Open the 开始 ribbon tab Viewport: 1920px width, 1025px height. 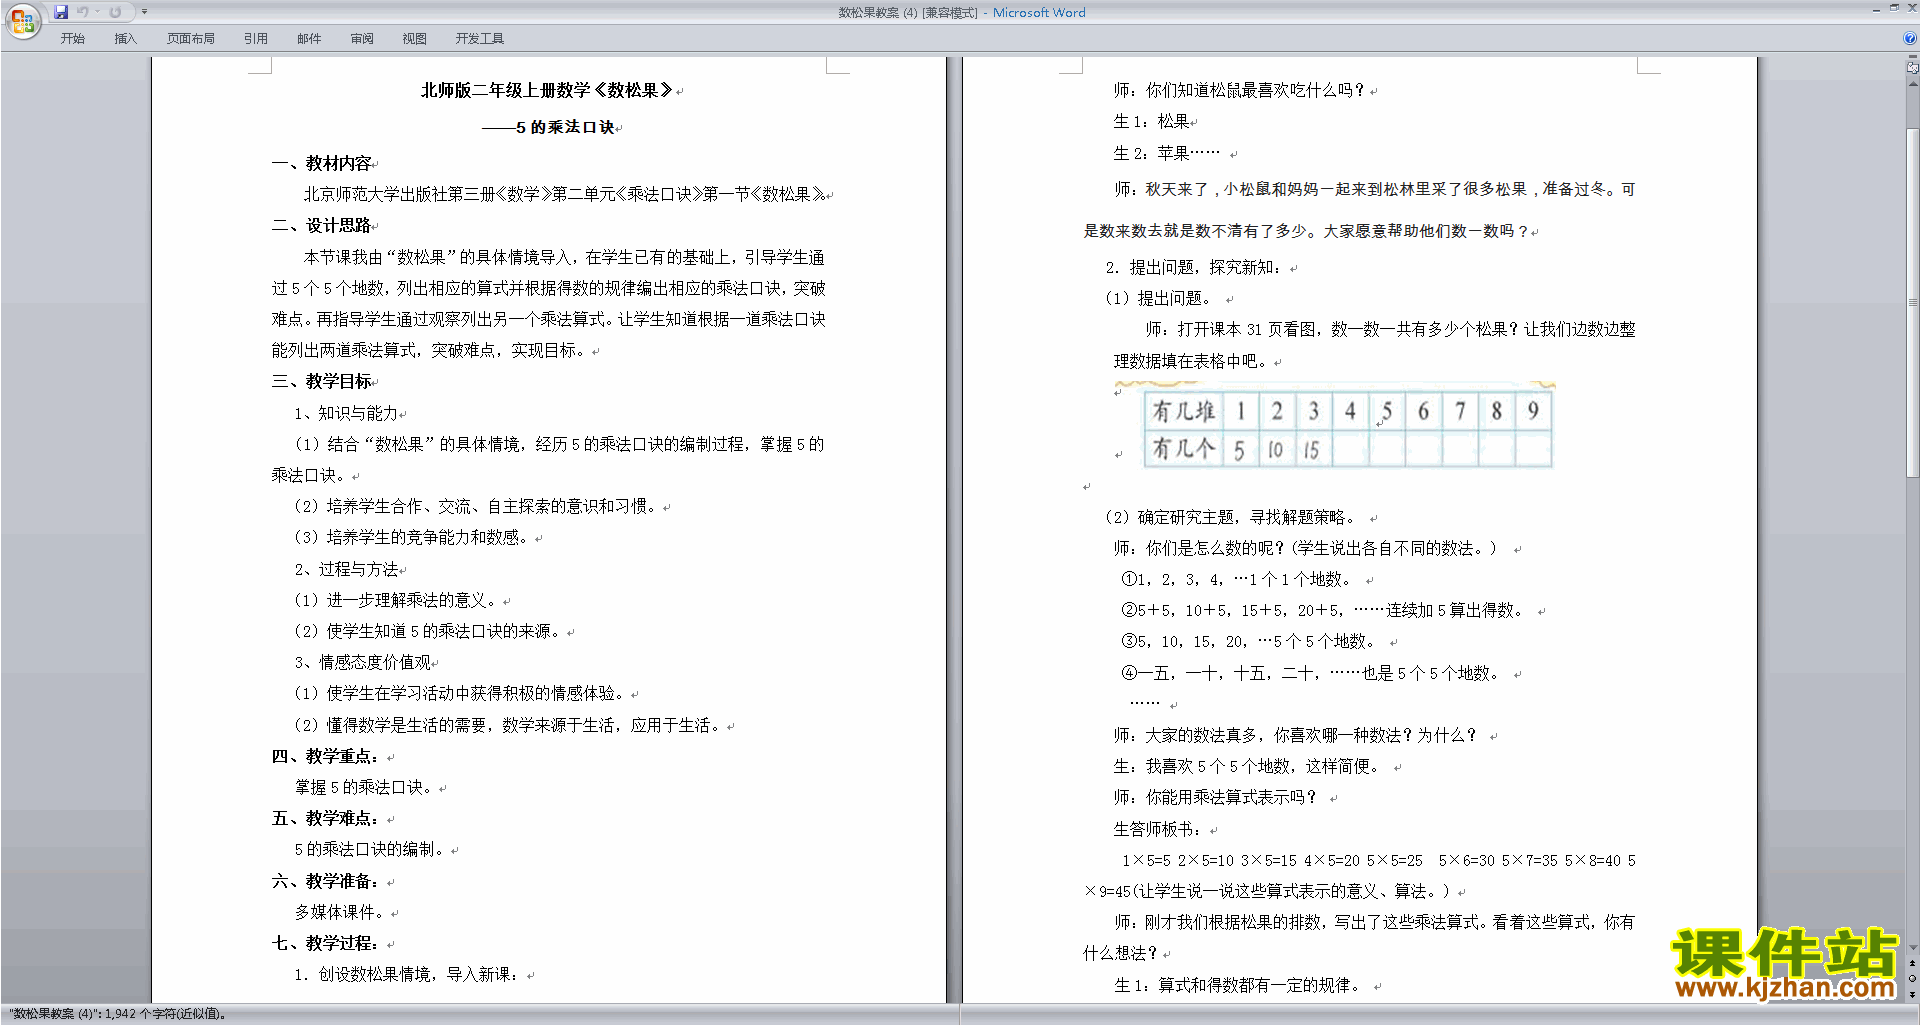click(x=72, y=38)
